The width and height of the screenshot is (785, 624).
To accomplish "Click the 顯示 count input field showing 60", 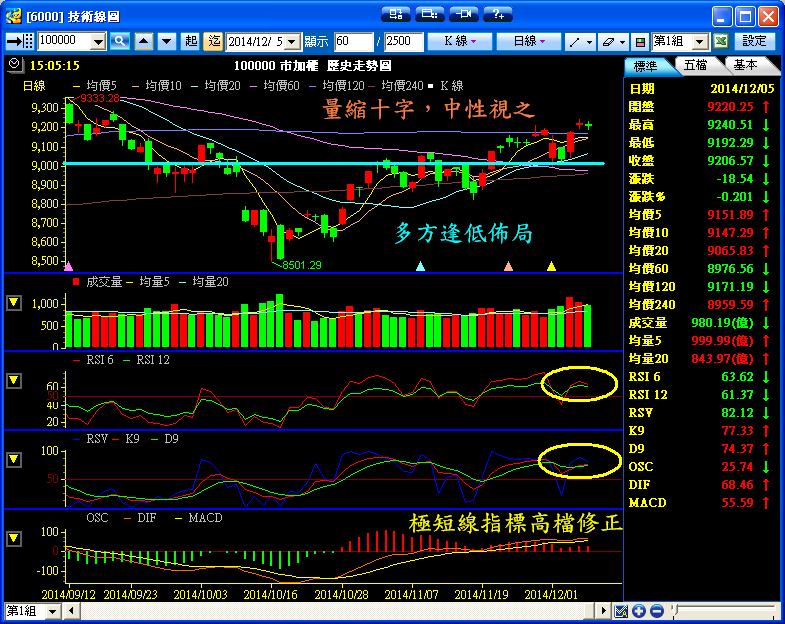I will [x=353, y=41].
